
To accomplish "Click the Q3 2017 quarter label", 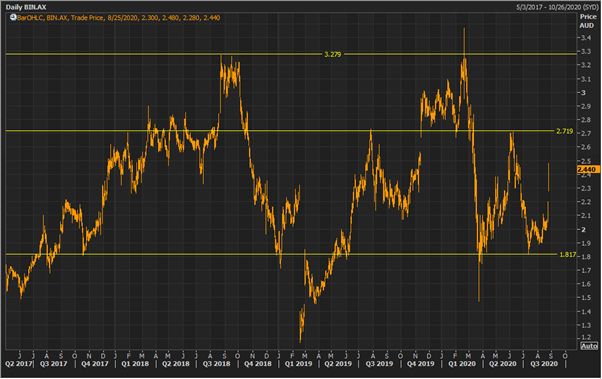I will (53, 364).
